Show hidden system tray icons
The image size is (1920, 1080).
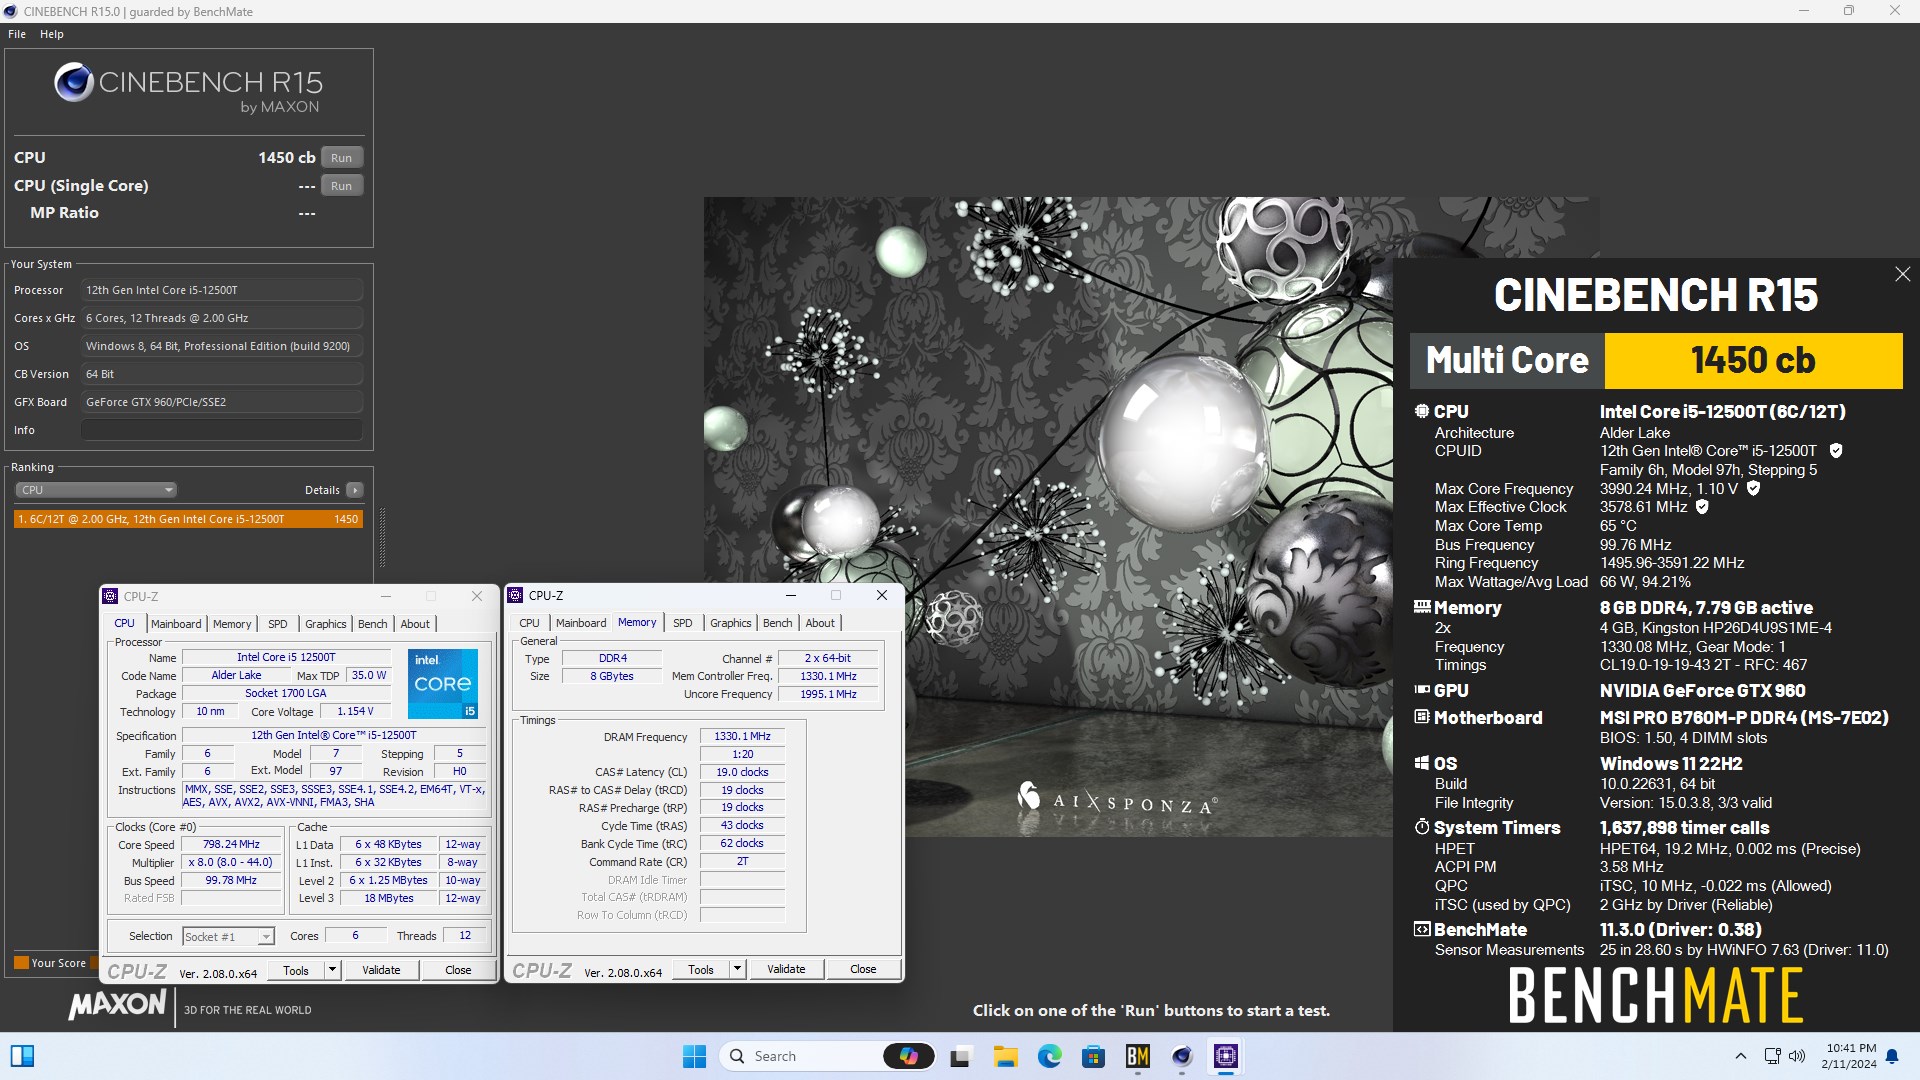[x=1740, y=1056]
